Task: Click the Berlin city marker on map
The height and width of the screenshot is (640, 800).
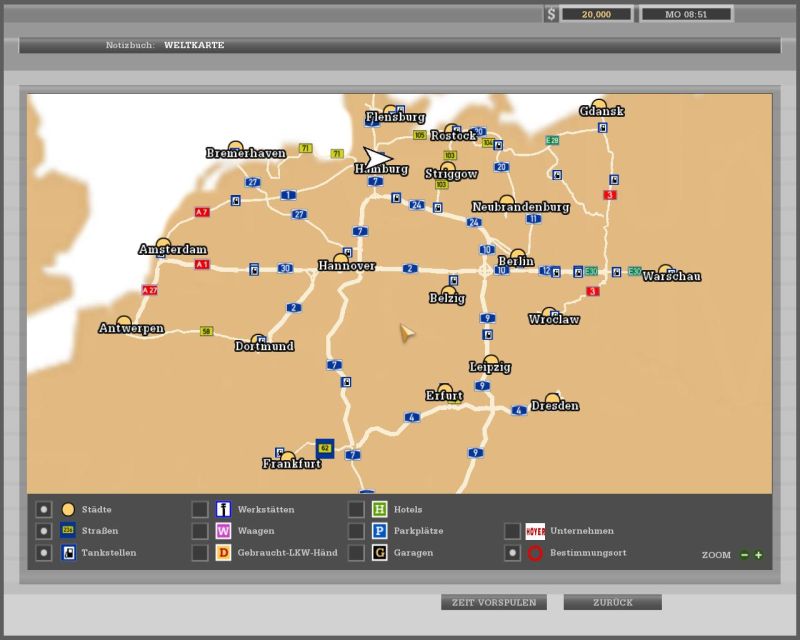Action: [517, 255]
